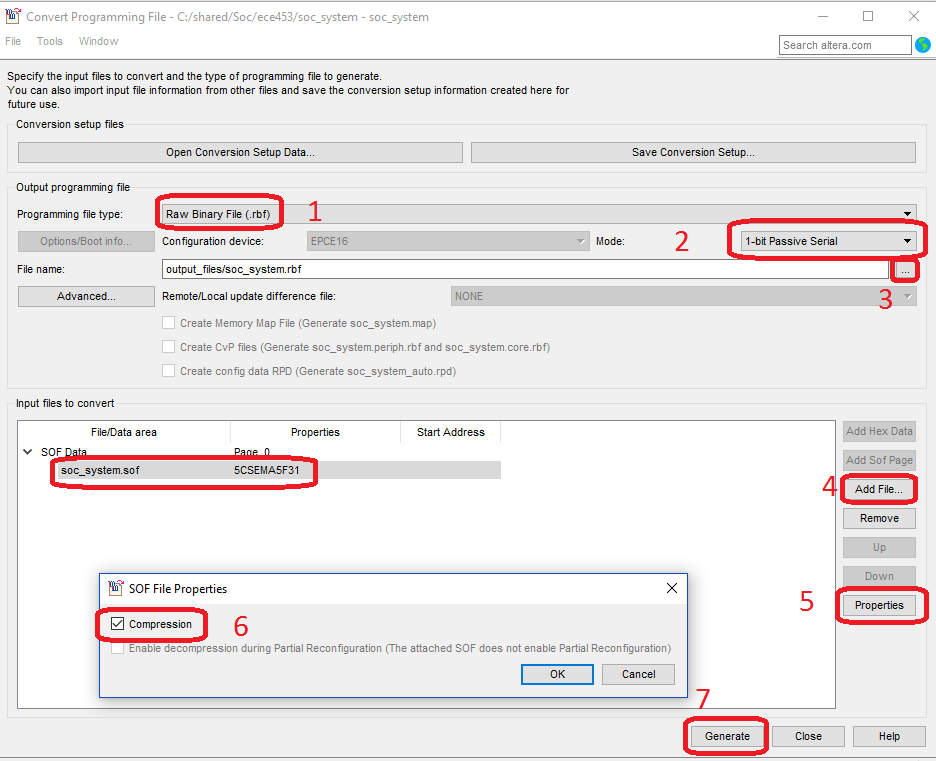Image resolution: width=936 pixels, height=761 pixels.
Task: Click the globe icon beside the search box
Action: pos(923,45)
